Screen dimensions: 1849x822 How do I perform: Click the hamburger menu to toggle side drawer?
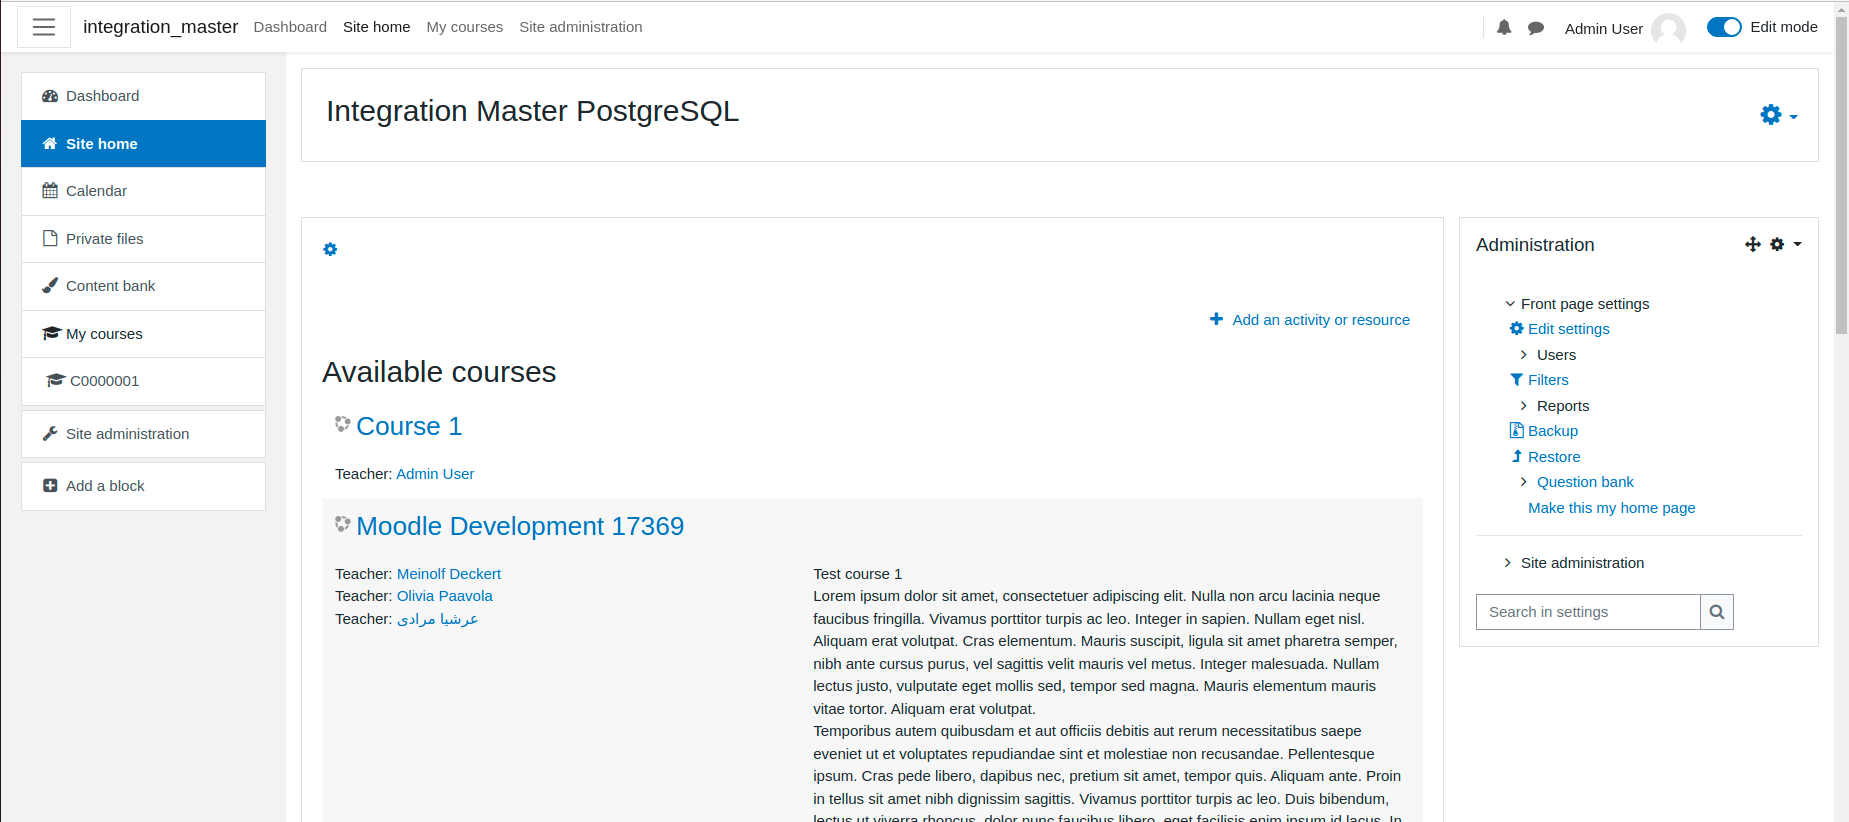click(x=44, y=27)
